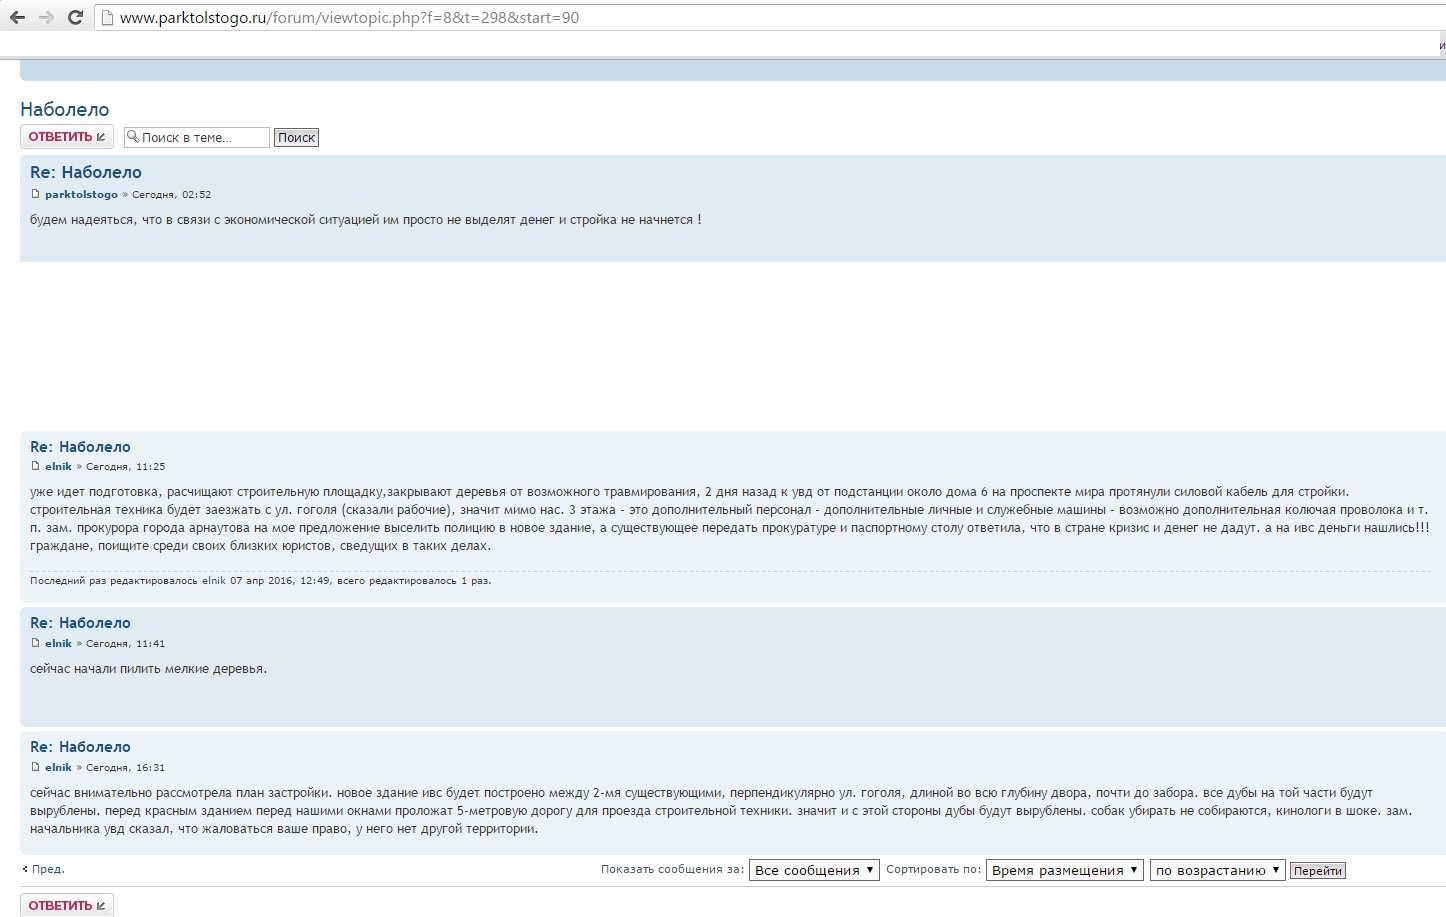This screenshot has height=917, width=1446.
Task: Click the magnifier icon in search field
Action: [x=133, y=137]
